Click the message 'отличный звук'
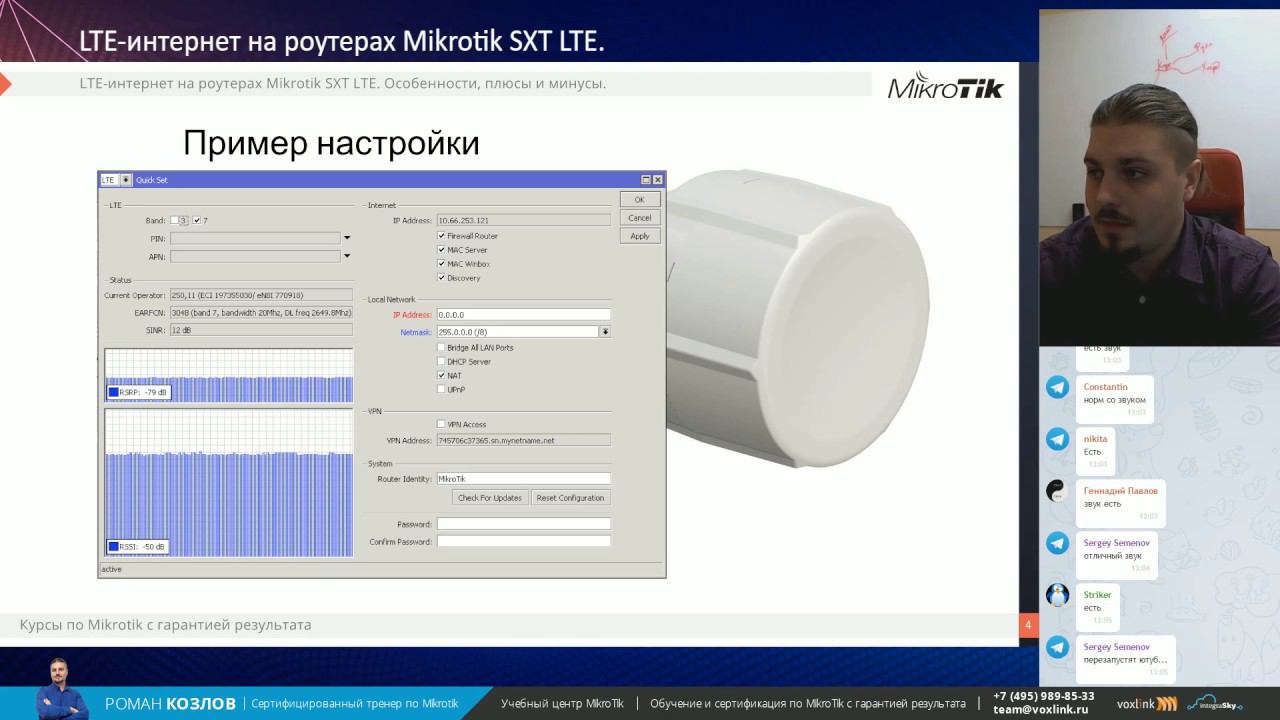 1112,556
